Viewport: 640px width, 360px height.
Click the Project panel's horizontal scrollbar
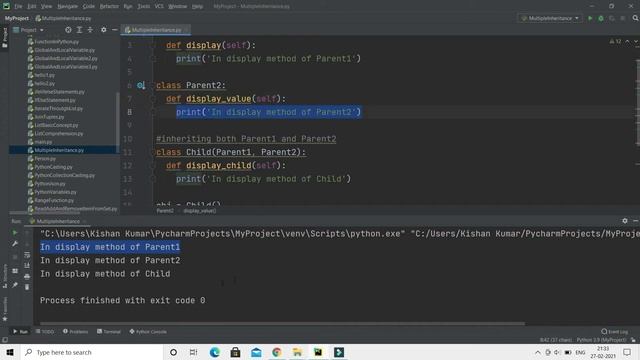(45, 213)
